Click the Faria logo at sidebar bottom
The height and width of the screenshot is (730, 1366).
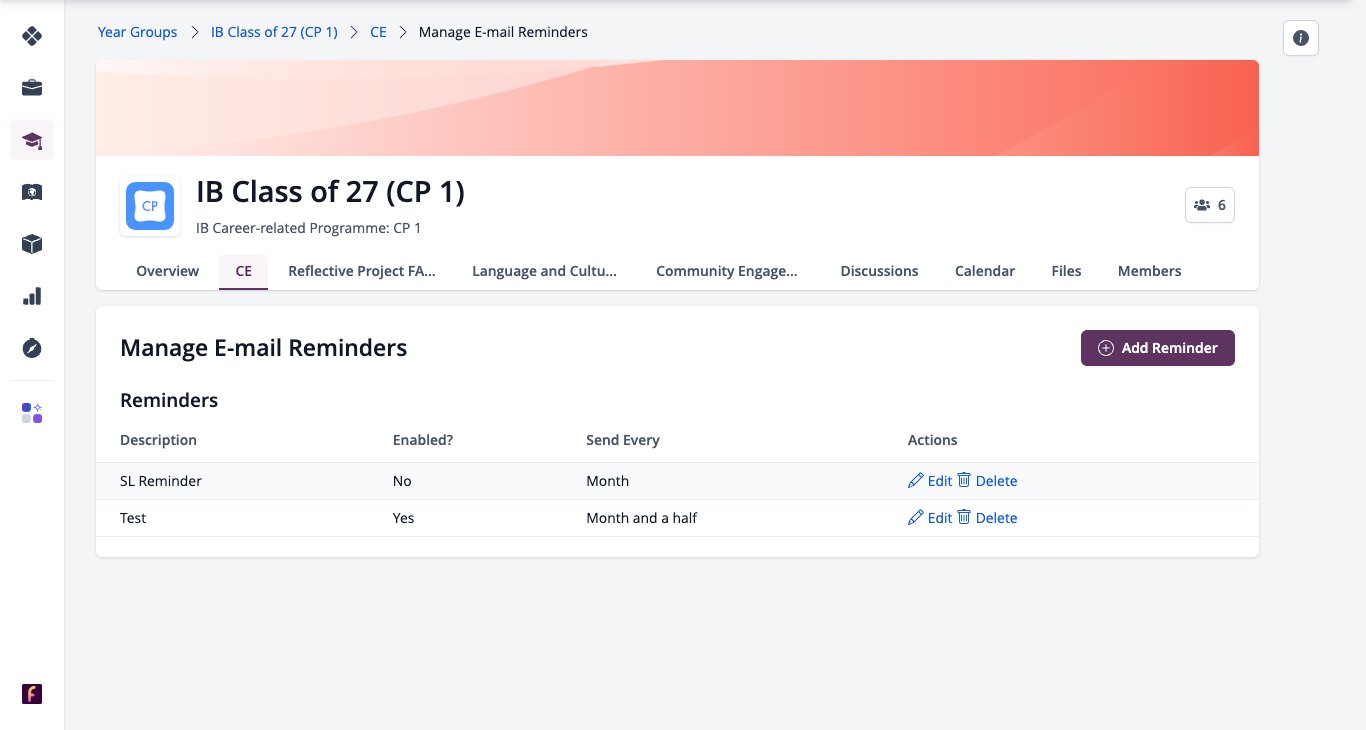(32, 694)
